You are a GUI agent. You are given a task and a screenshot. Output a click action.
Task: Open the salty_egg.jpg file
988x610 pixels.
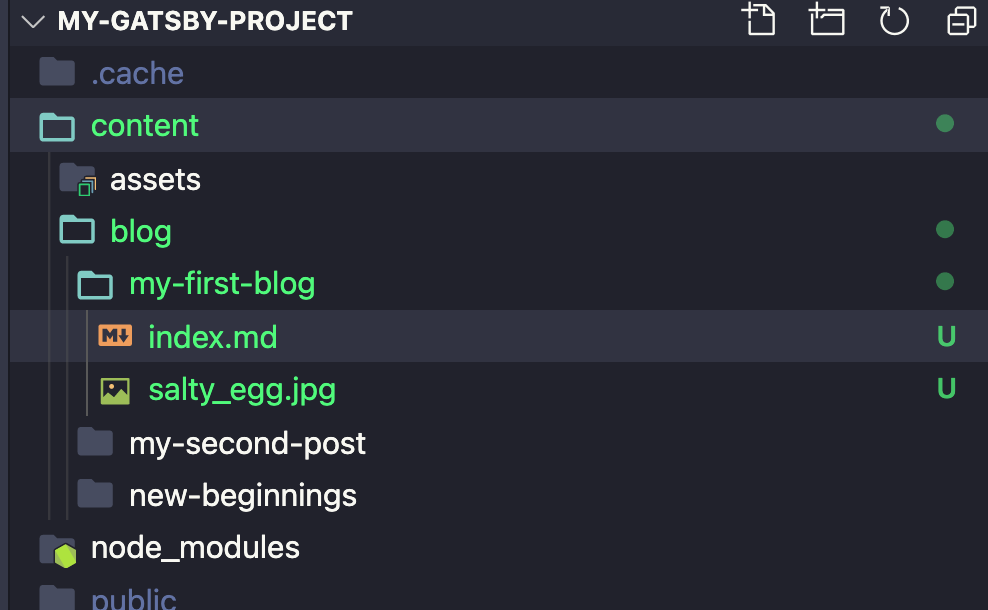tap(242, 390)
